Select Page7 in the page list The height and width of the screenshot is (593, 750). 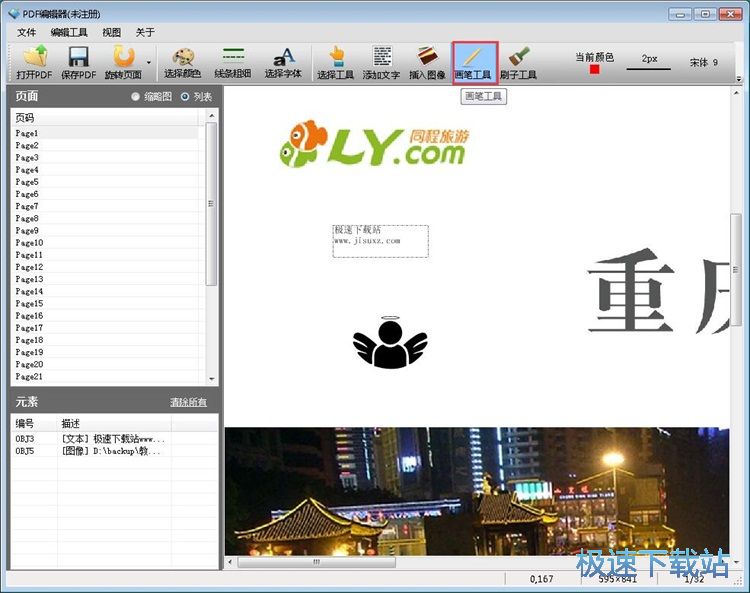pyautogui.click(x=105, y=206)
